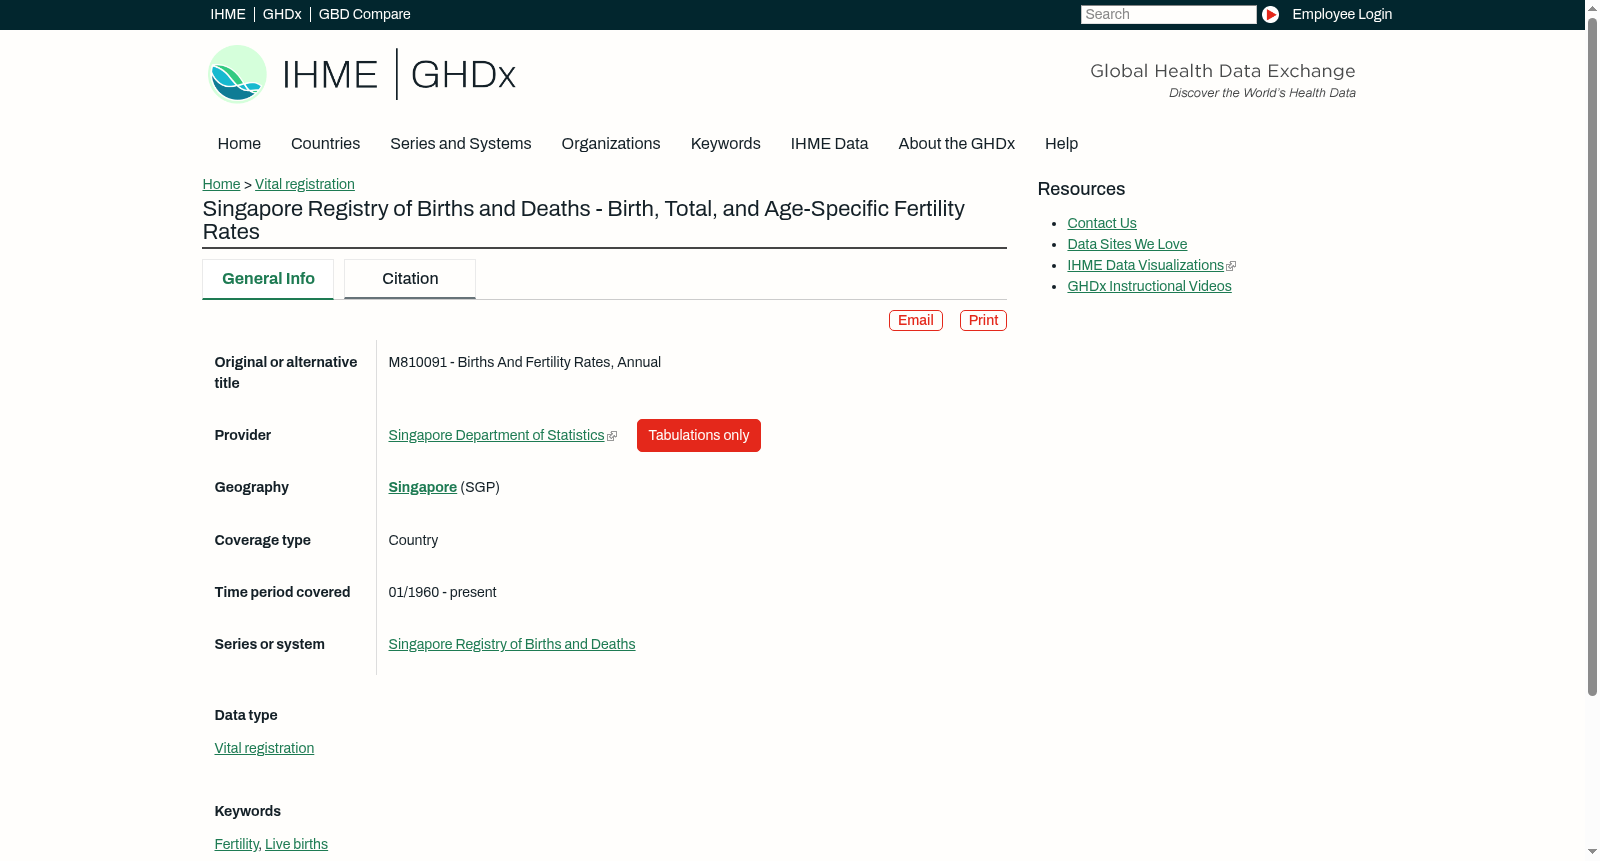Open Singapore Registry of Births and Deaths link
Viewport: 1600px width, 861px height.
click(x=512, y=644)
